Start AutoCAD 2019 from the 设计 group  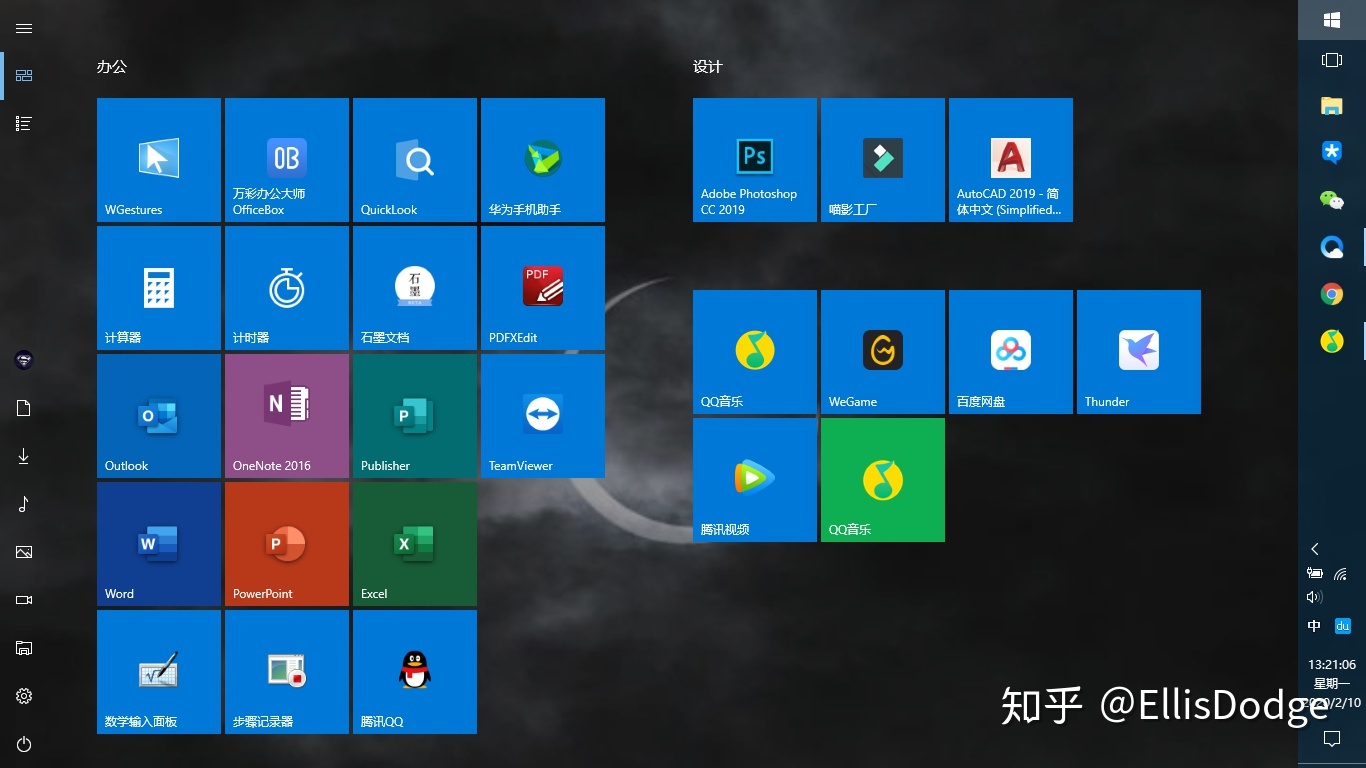1010,159
